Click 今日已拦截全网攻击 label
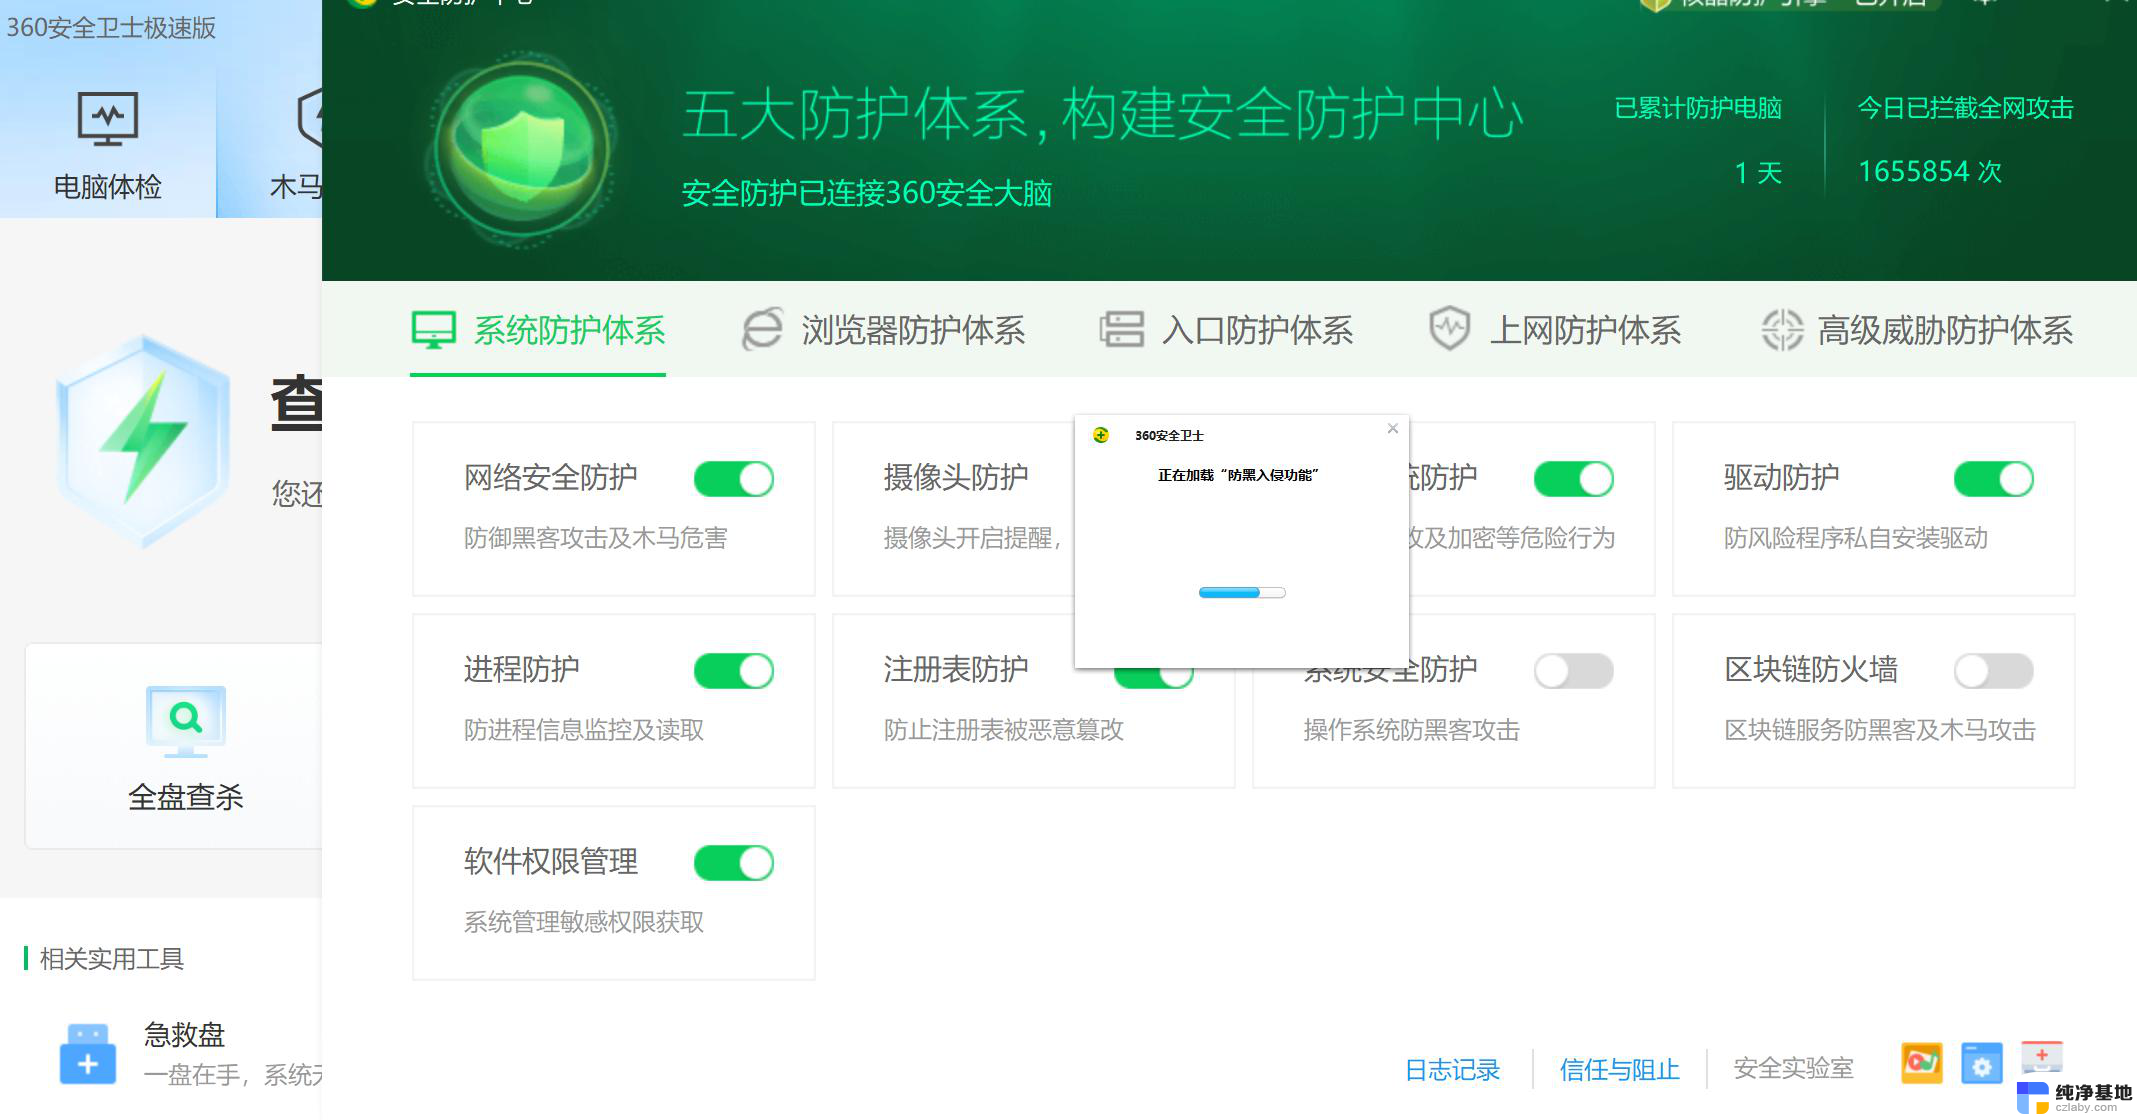Image resolution: width=2137 pixels, height=1120 pixels. [x=1965, y=108]
